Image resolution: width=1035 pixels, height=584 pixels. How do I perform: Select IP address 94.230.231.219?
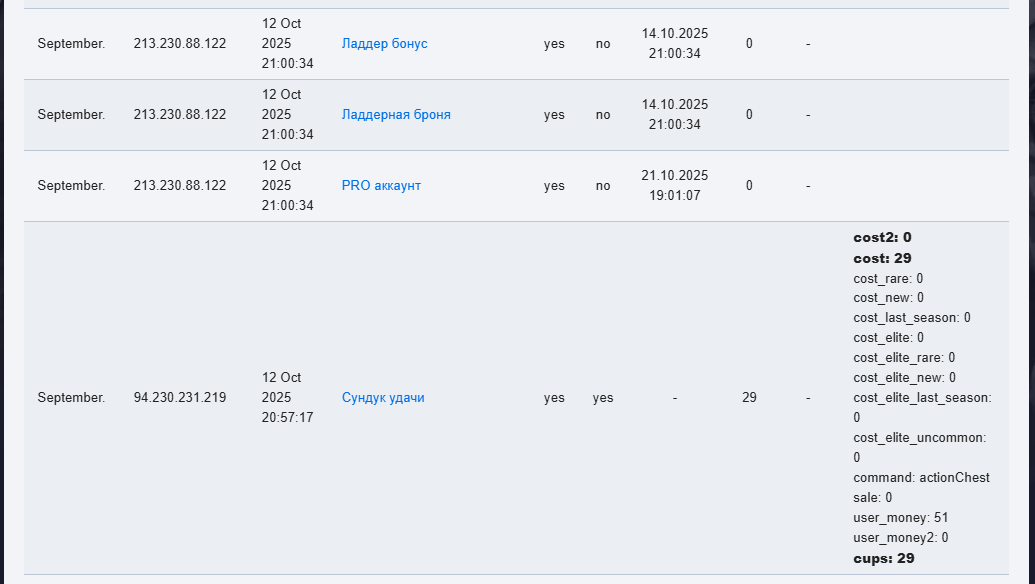180,398
